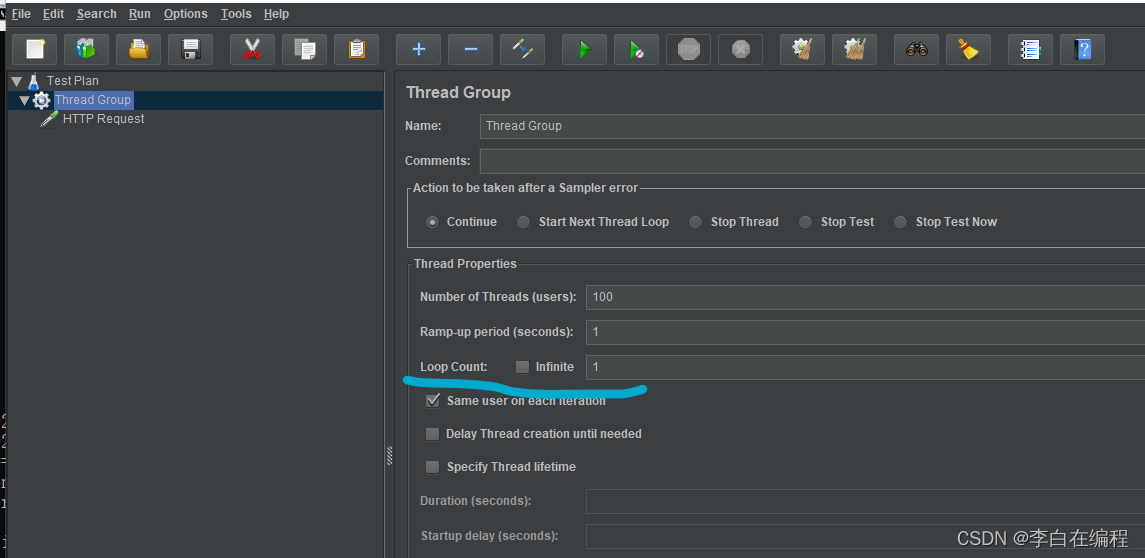Viewport: 1145px width, 558px height.
Task: Click the Paste clipboard icon
Action: pyautogui.click(x=356, y=50)
